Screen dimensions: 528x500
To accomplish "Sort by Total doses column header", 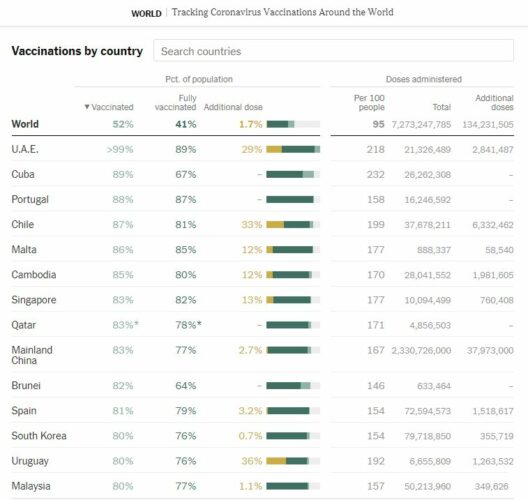I will 441,107.
